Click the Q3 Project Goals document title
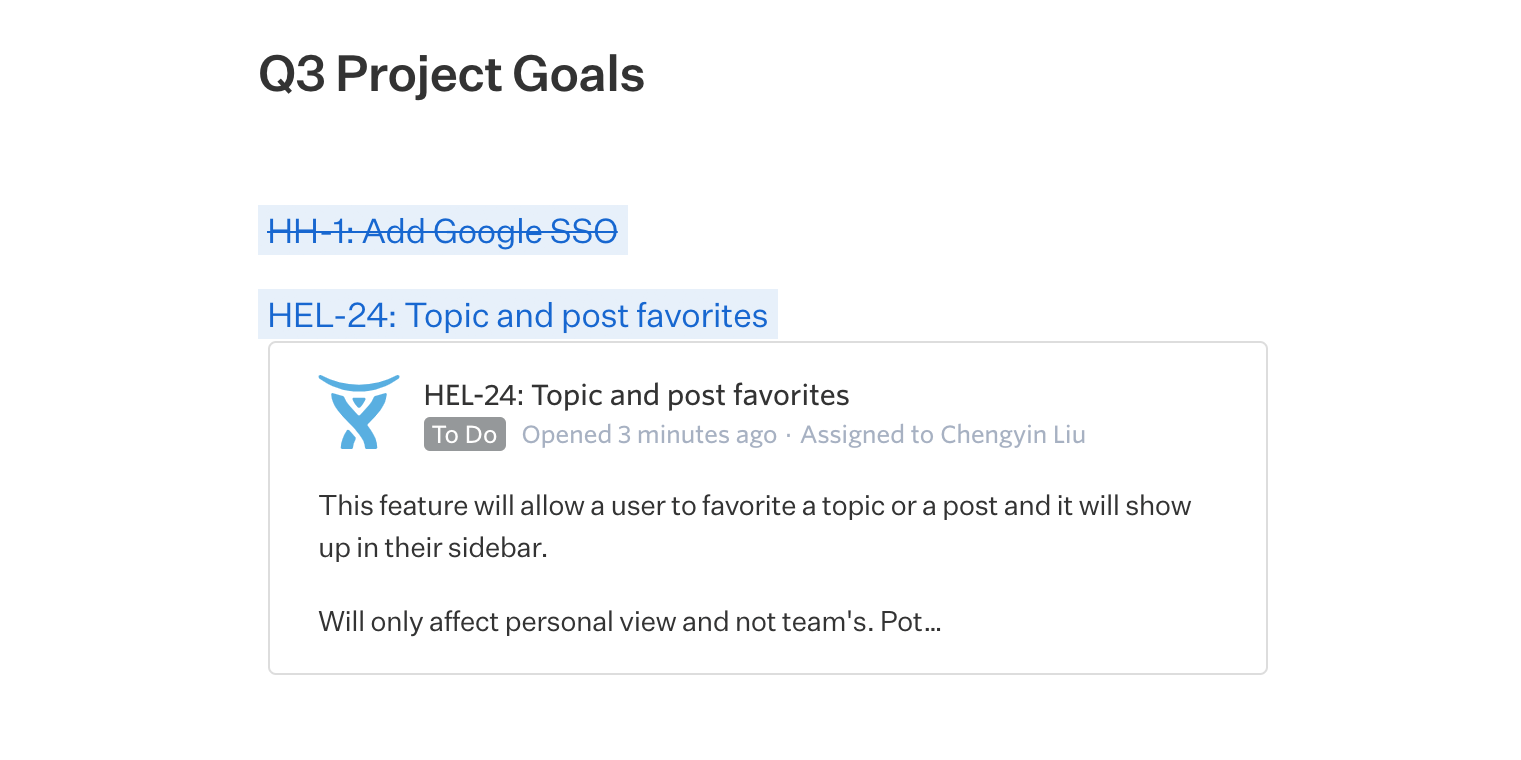The height and width of the screenshot is (760, 1521). pos(451,74)
